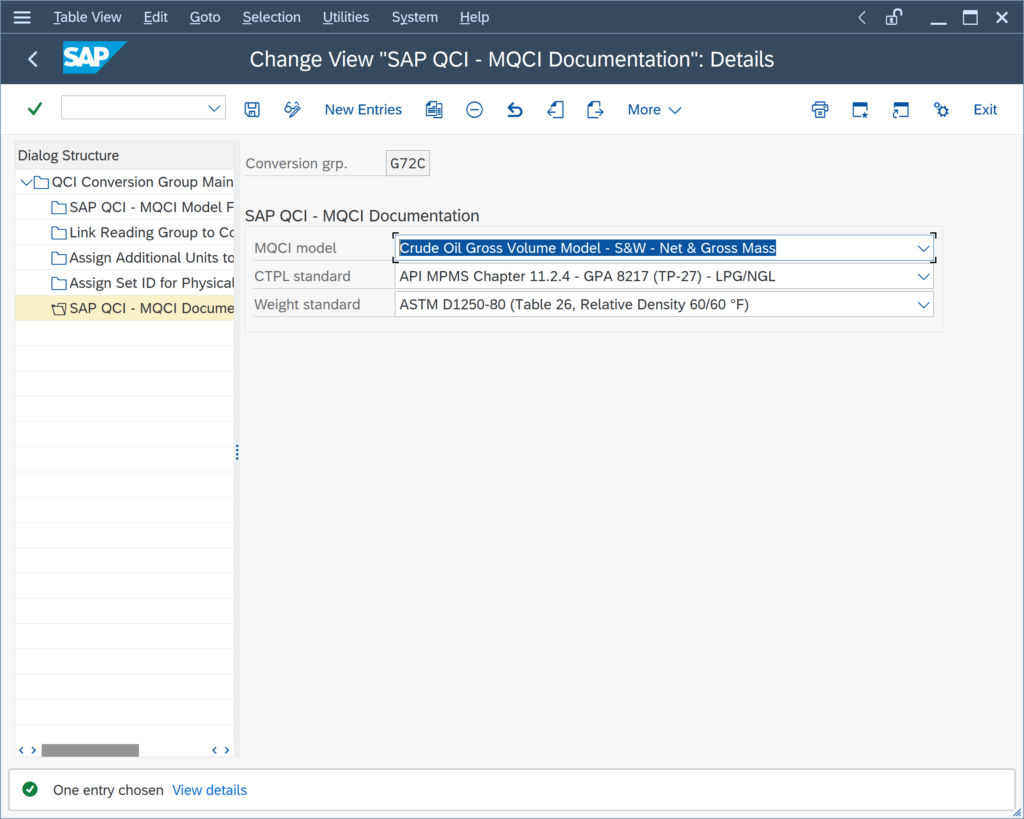
Task: Select Assign Set ID for Physical tree folder
Action: coord(142,283)
